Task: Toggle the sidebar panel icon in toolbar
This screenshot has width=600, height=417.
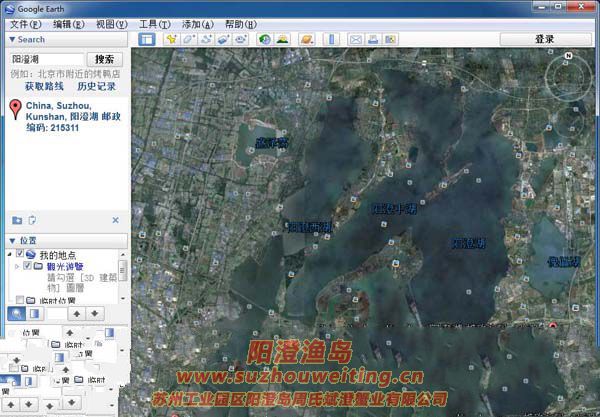Action: (147, 39)
